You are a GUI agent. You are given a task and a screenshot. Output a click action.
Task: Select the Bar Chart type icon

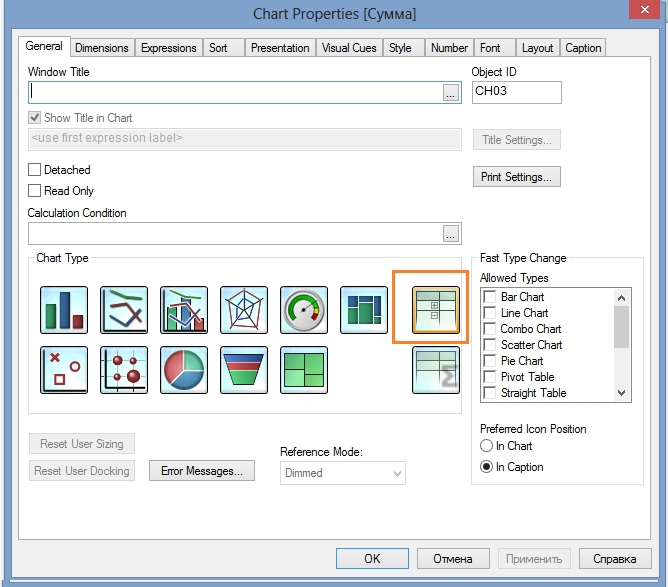click(x=64, y=310)
